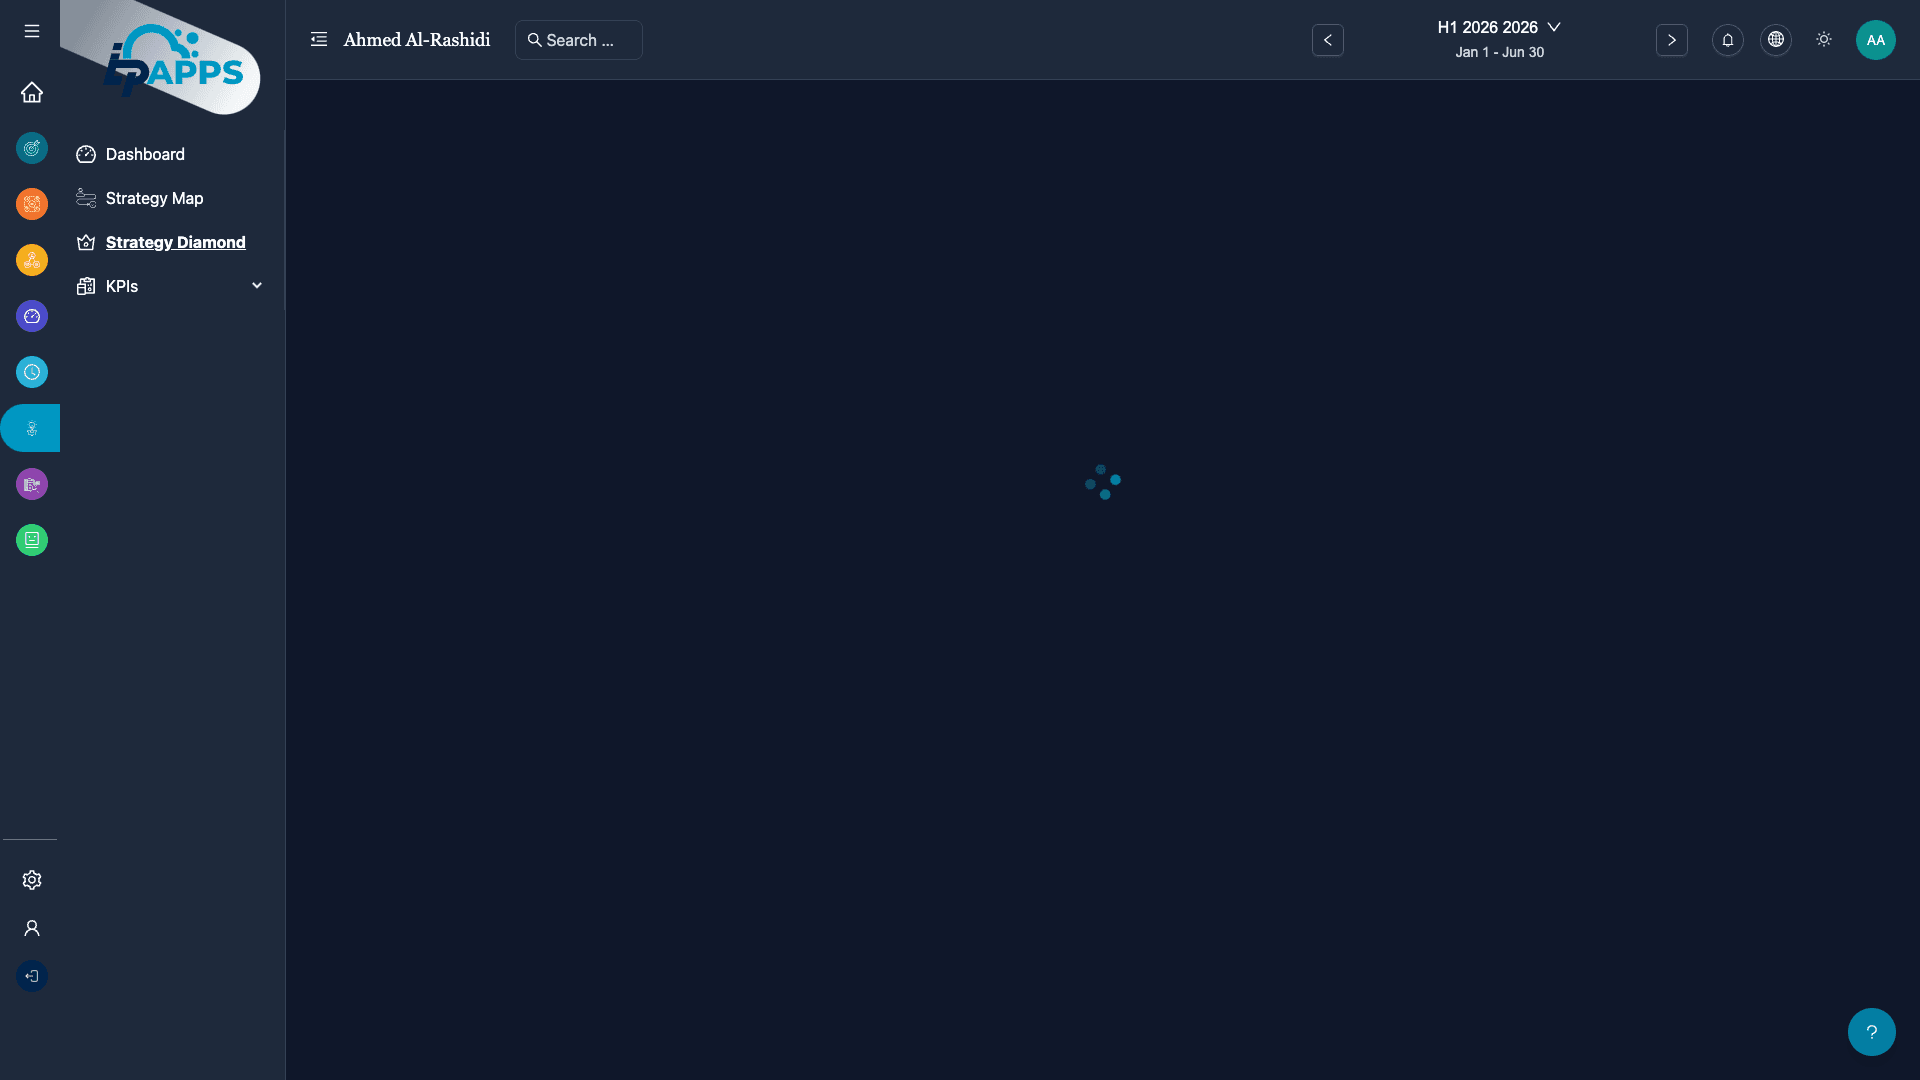
Task: Toggle light theme with sun icon
Action: tap(1823, 40)
